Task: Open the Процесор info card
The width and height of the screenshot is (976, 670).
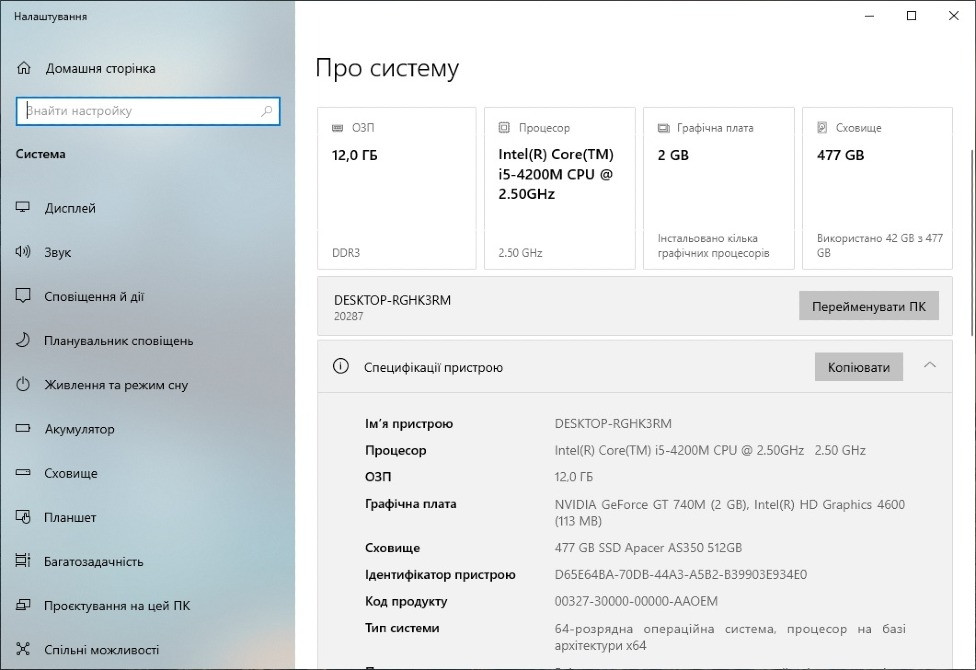Action: pyautogui.click(x=560, y=188)
